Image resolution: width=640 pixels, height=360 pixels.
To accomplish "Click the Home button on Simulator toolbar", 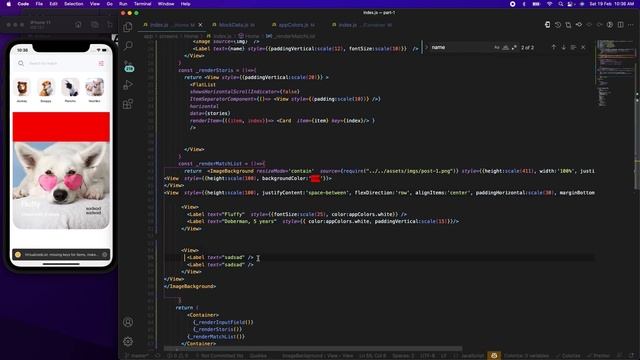I will [78, 25].
